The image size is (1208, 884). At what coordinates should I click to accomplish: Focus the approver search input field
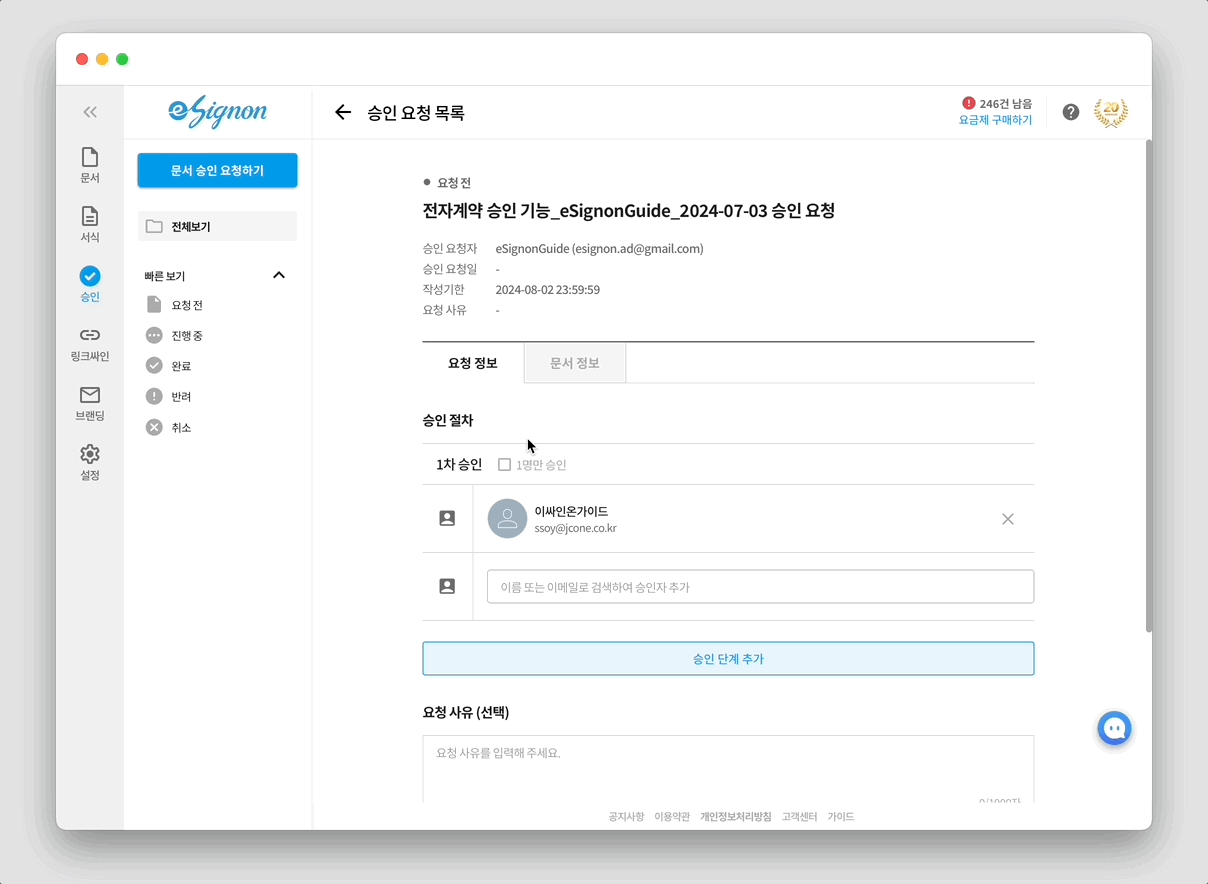[x=760, y=587]
